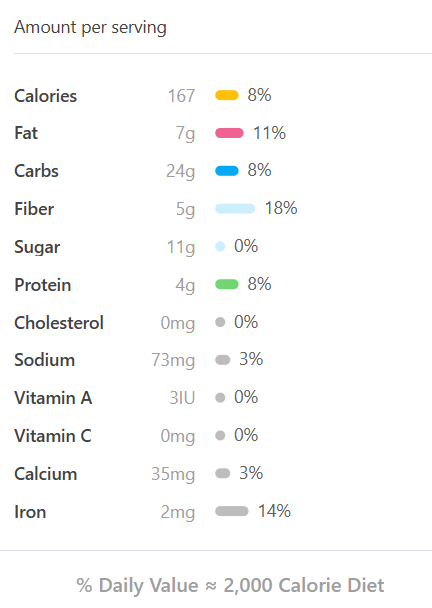Click the gray Iron progress bar
432x608 pixels.
point(232,511)
